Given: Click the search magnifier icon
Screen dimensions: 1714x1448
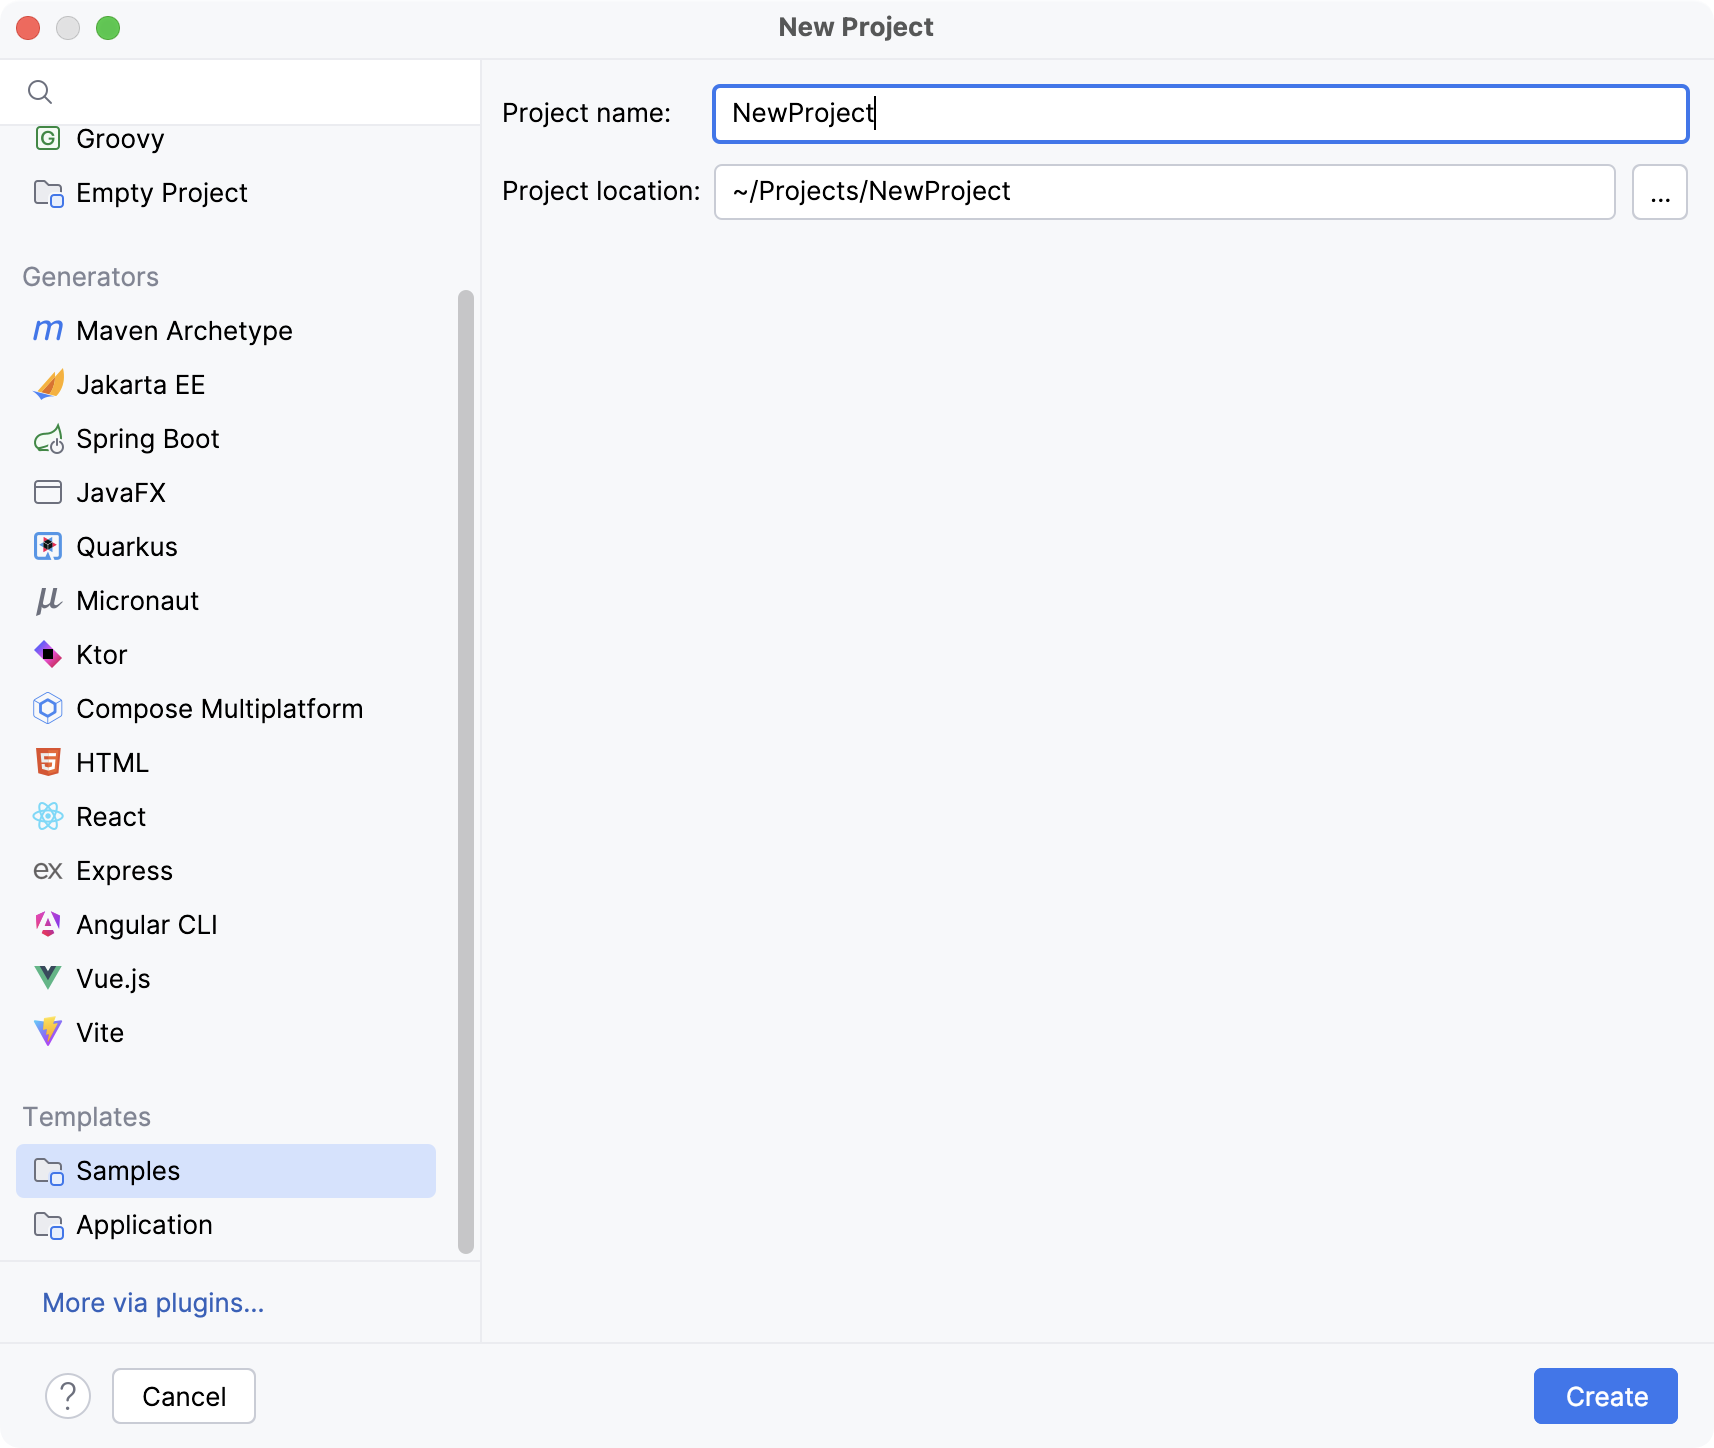Looking at the screenshot, I should tap(41, 91).
